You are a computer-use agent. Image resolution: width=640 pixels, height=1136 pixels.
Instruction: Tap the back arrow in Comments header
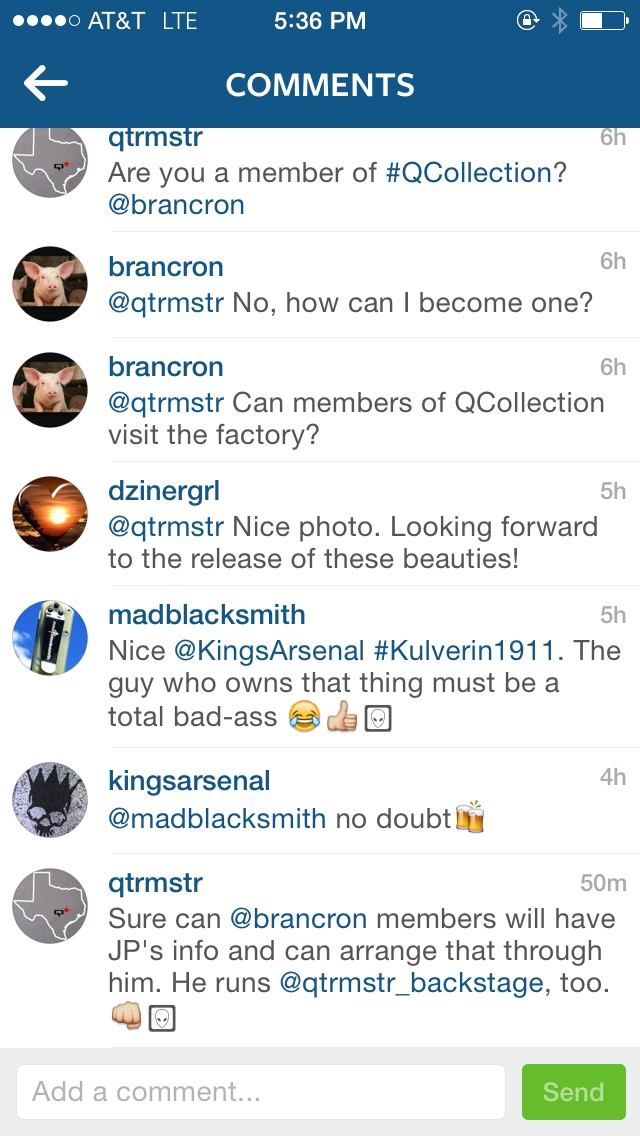tap(46, 84)
